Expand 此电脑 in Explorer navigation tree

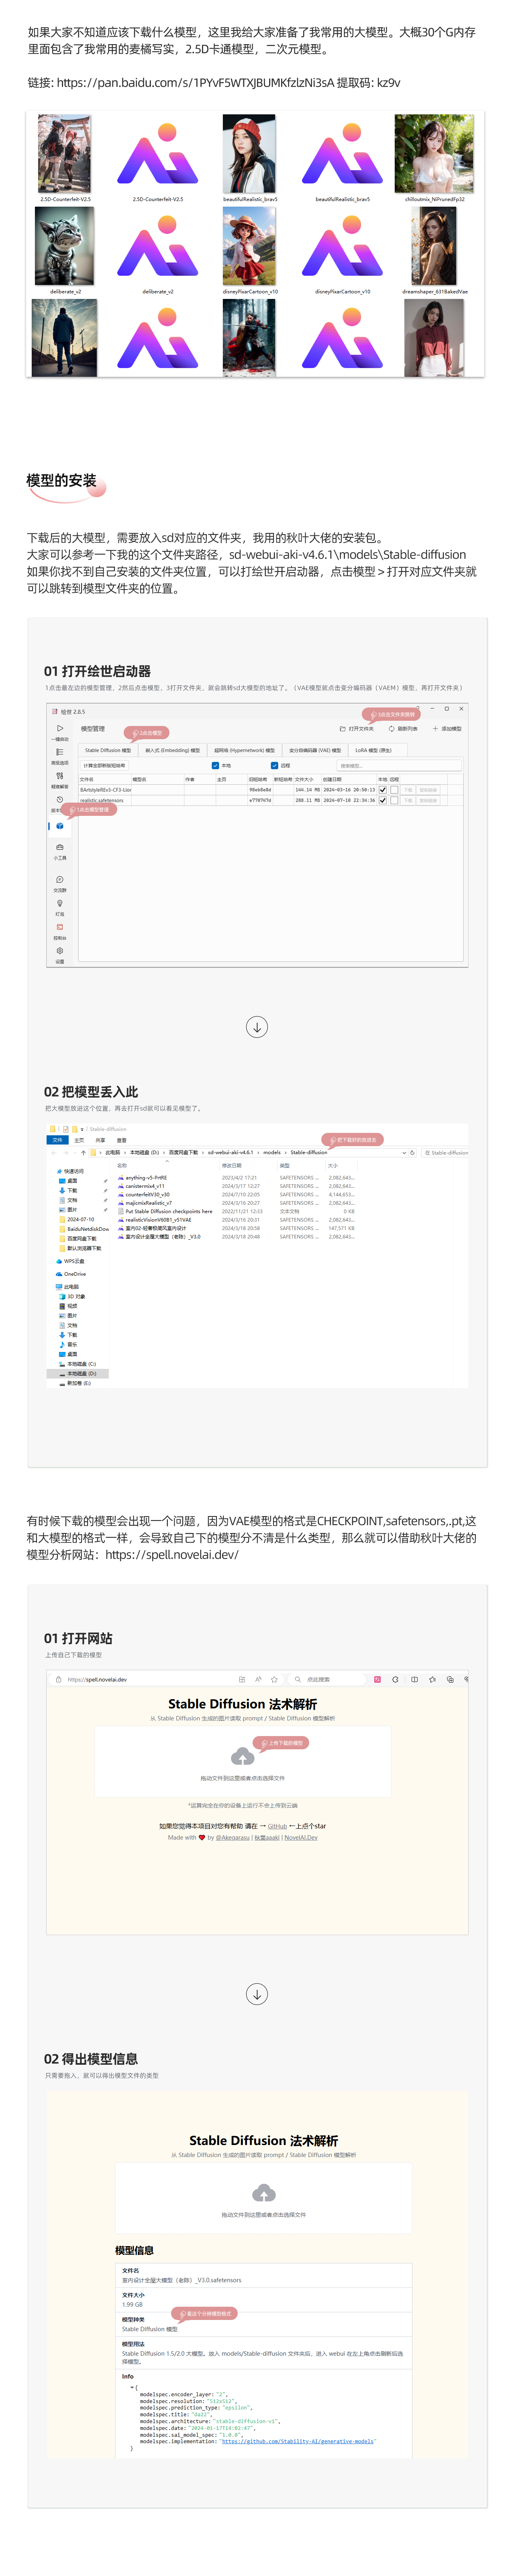68,1287
